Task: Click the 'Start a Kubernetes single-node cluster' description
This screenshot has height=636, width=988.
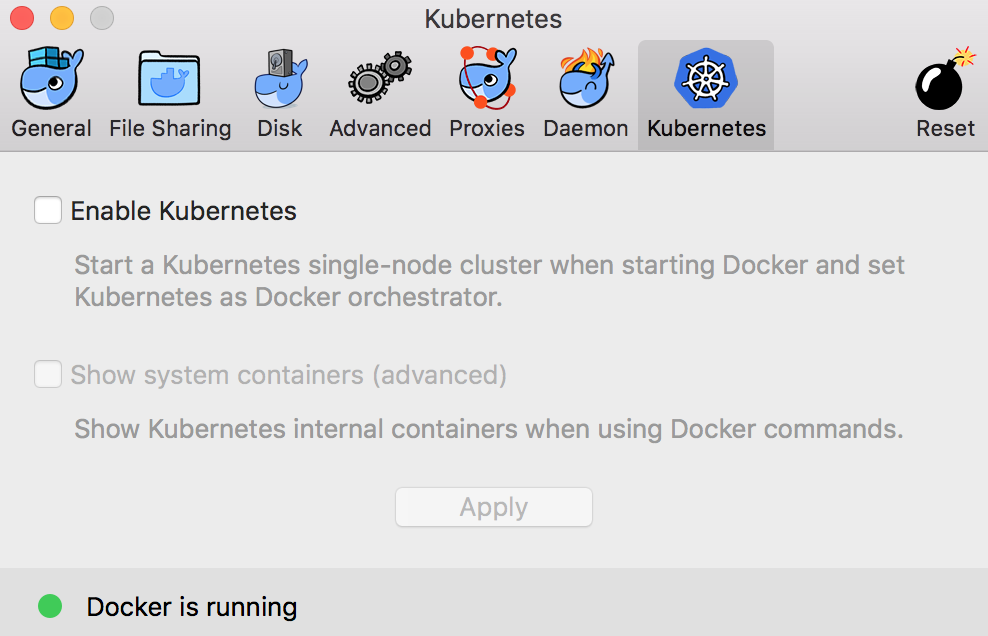Action: [x=490, y=280]
